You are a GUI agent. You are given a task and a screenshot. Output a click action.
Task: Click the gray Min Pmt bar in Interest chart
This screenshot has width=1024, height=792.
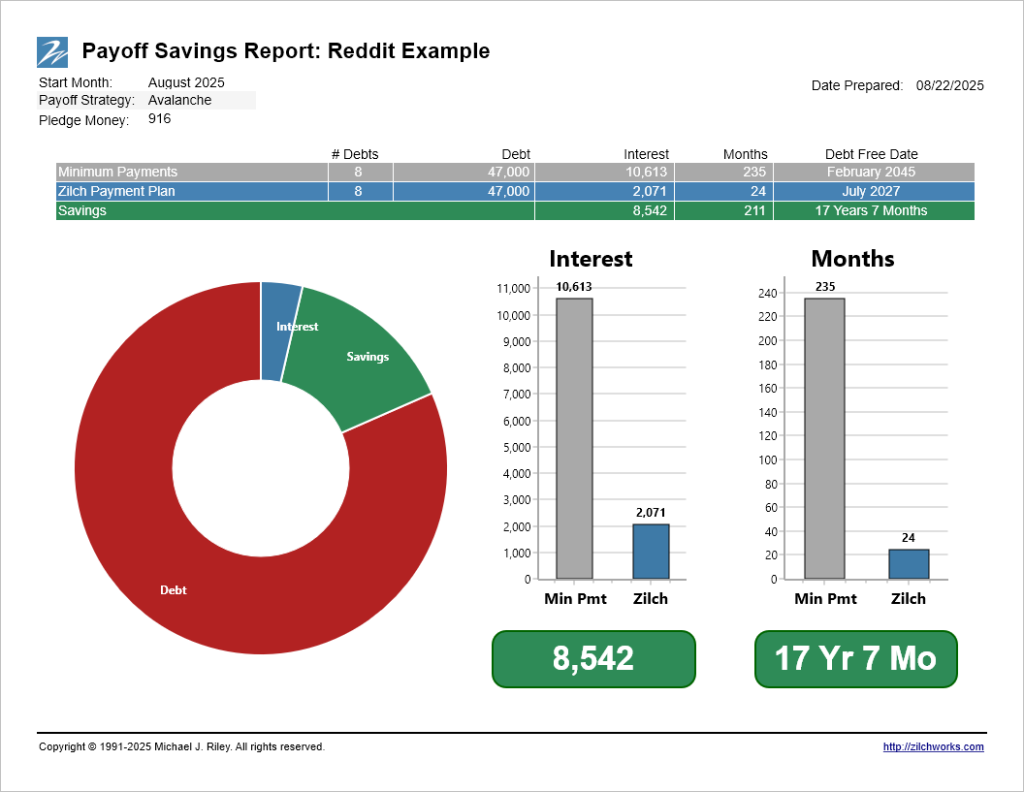click(574, 438)
